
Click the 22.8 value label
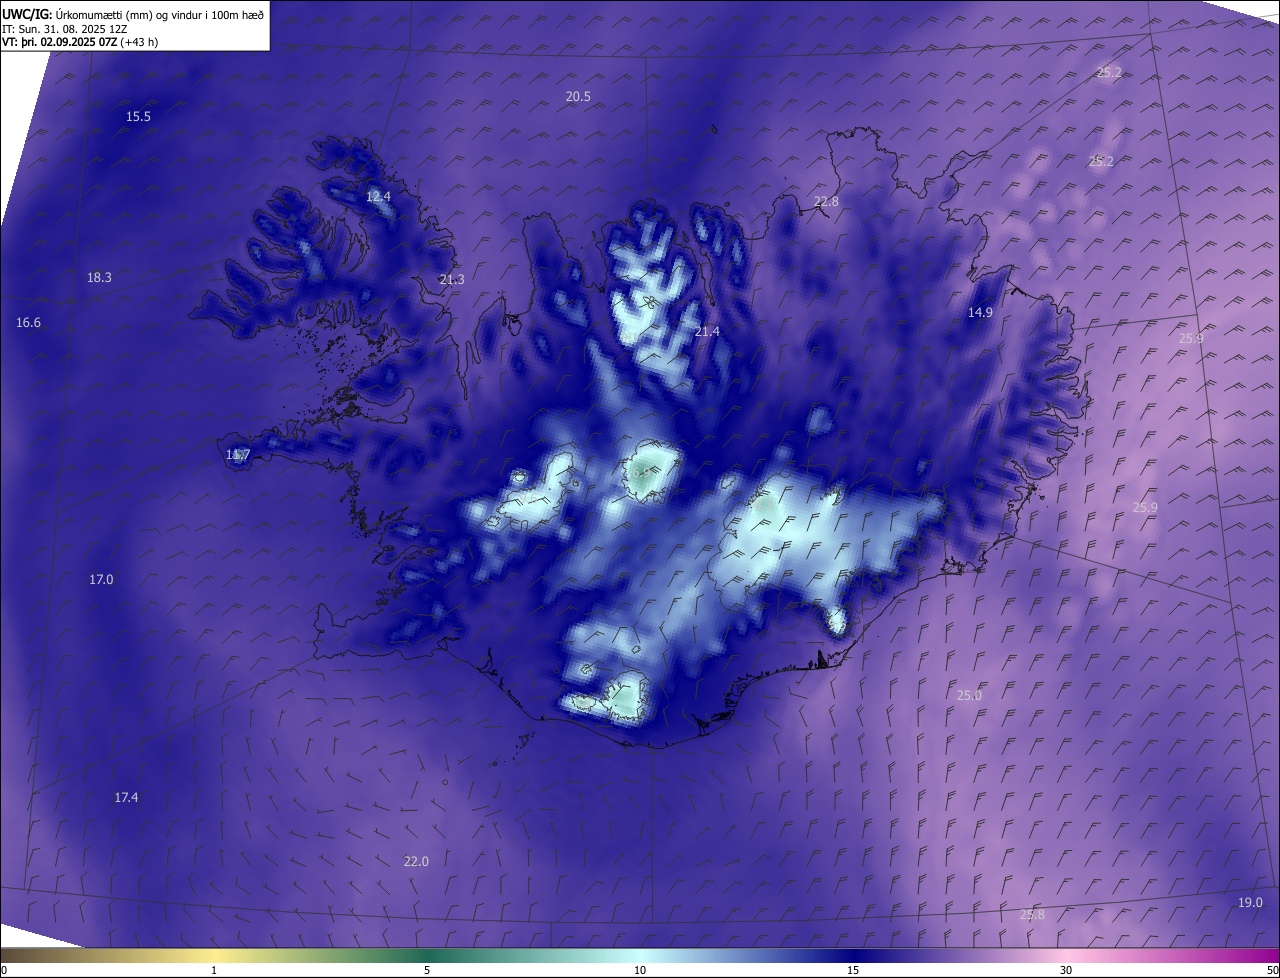pyautogui.click(x=826, y=202)
